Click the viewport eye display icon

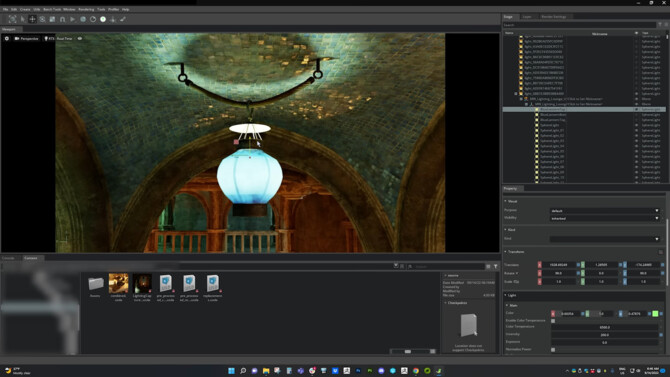[79, 38]
